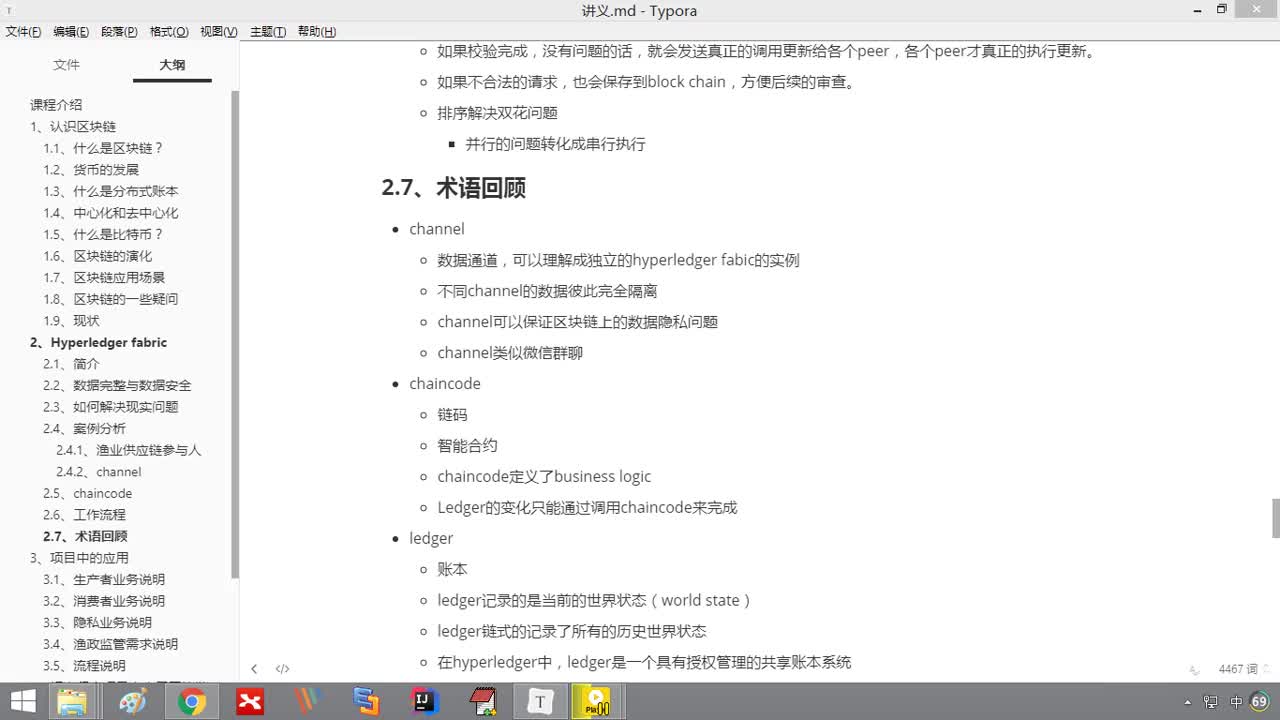
Task: Open the 主题(T) menu
Action: [x=268, y=32]
